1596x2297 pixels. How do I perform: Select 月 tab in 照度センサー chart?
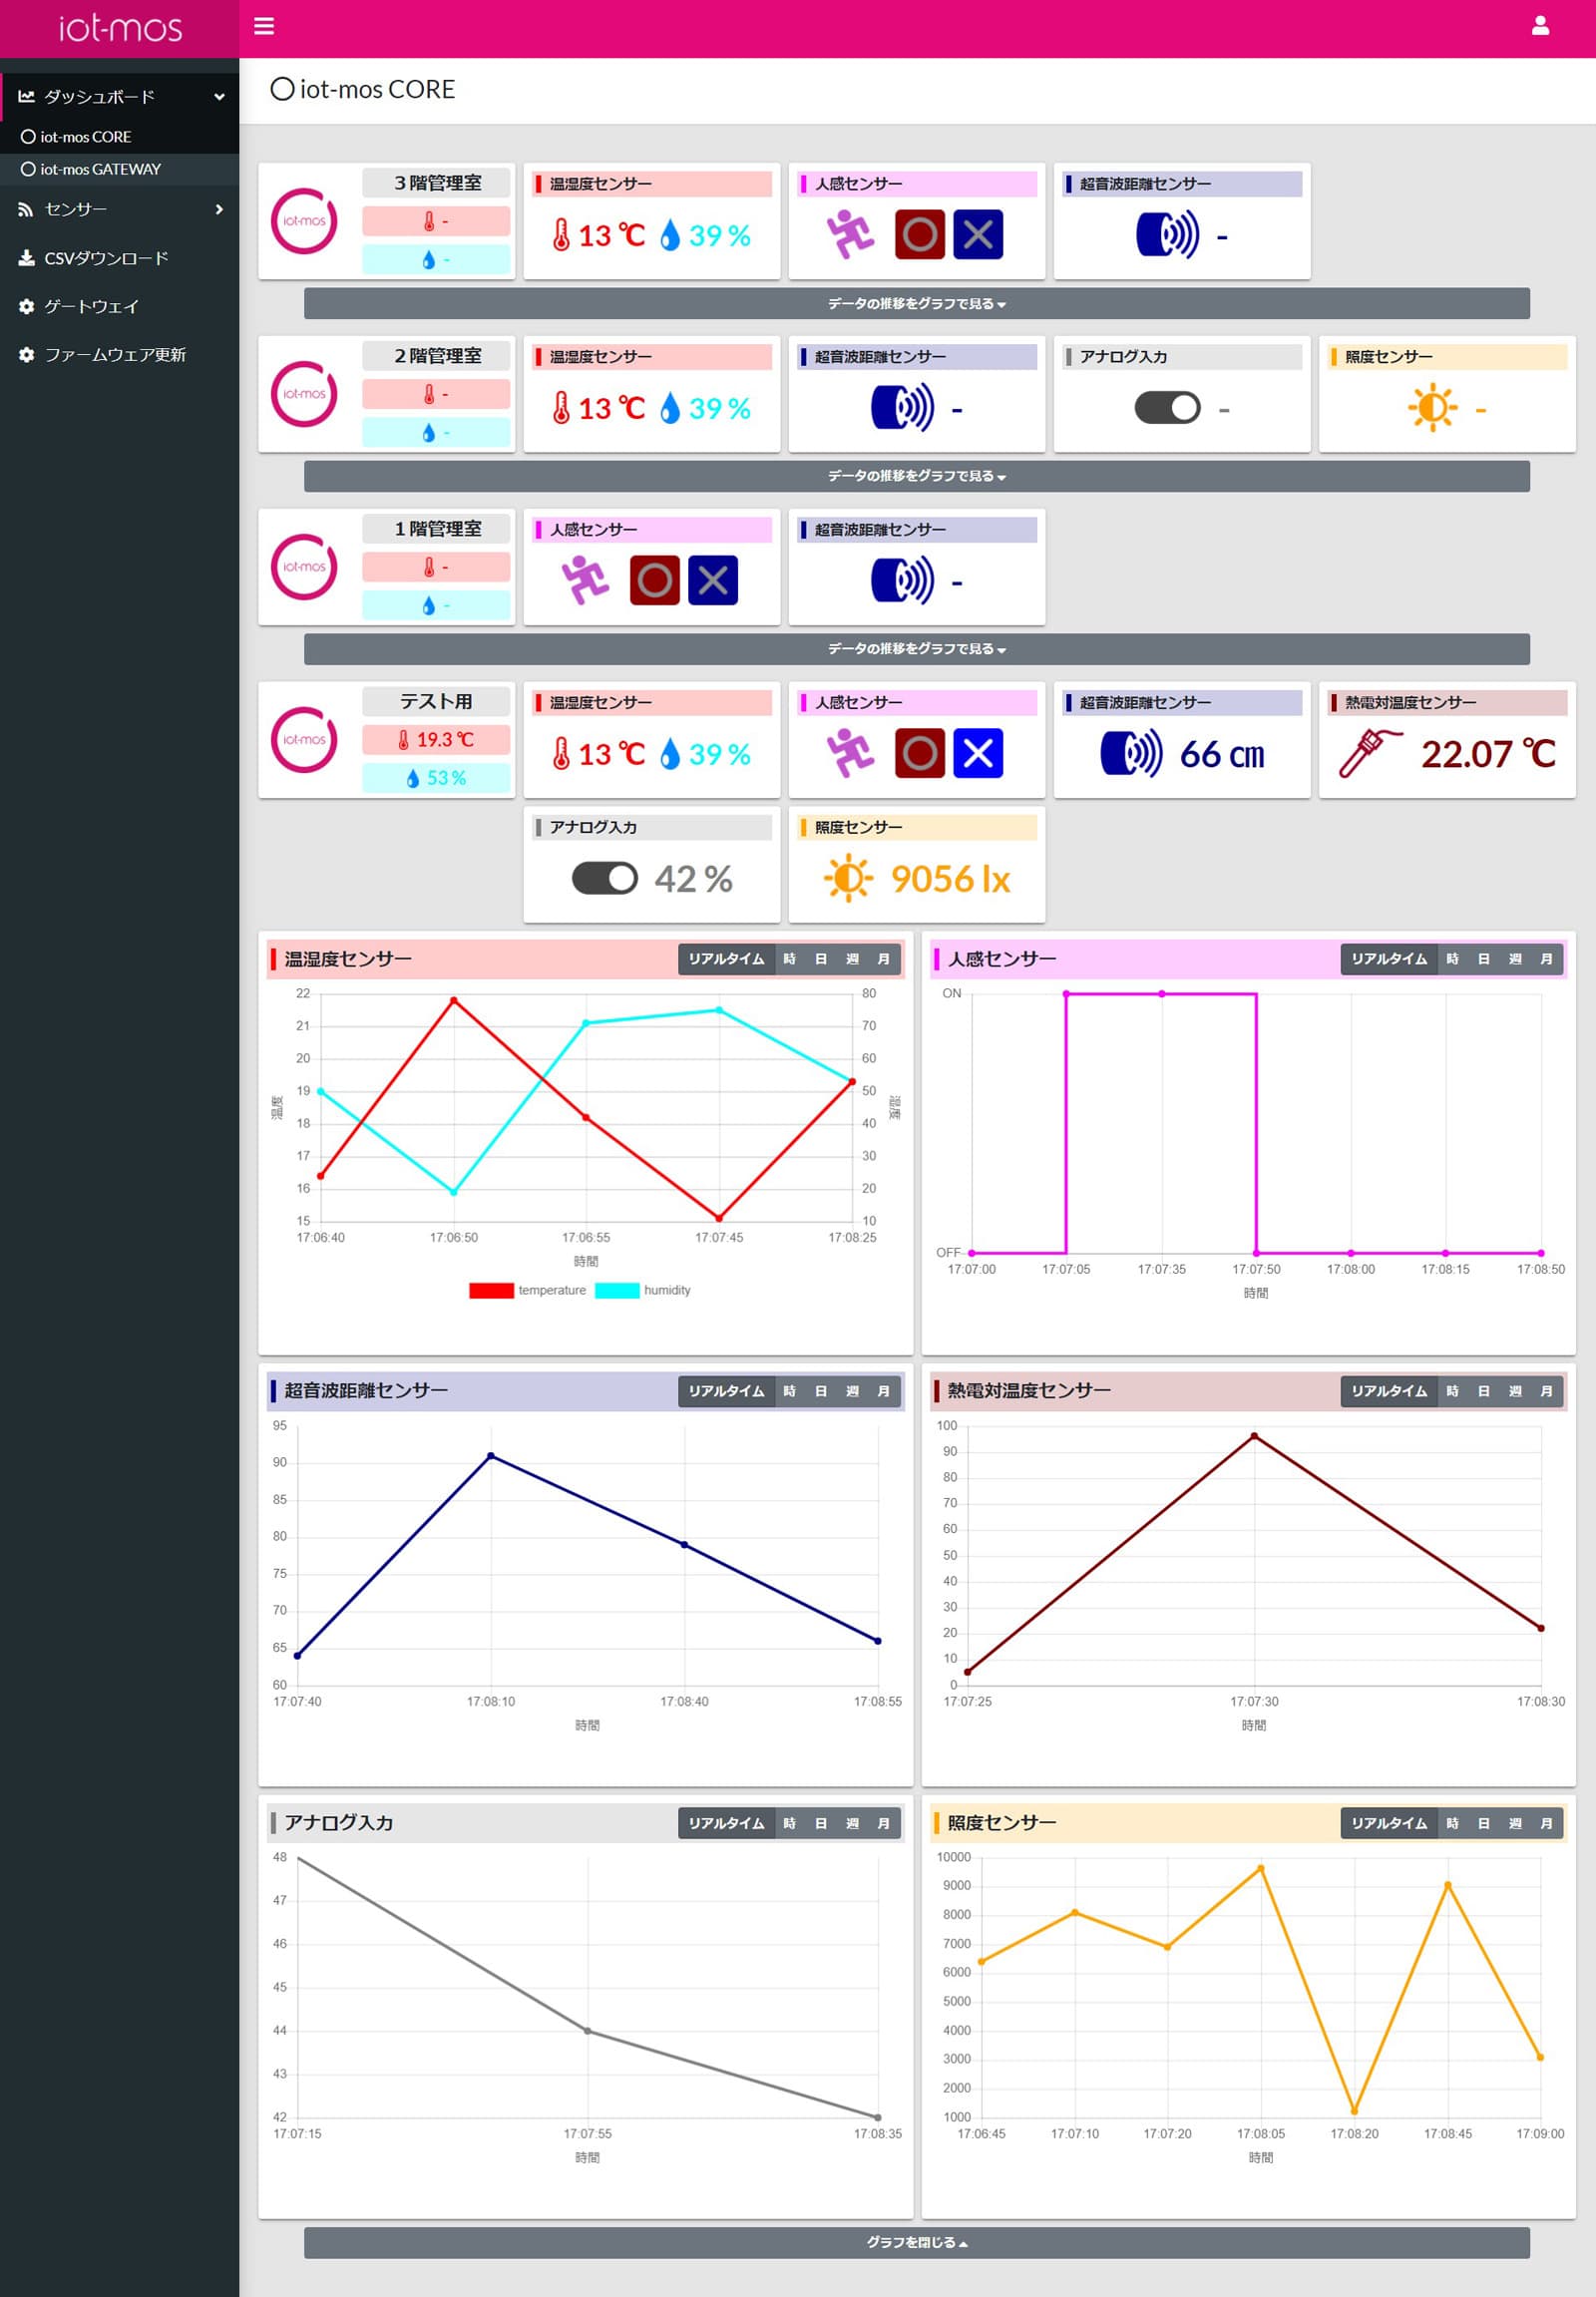point(1547,1823)
